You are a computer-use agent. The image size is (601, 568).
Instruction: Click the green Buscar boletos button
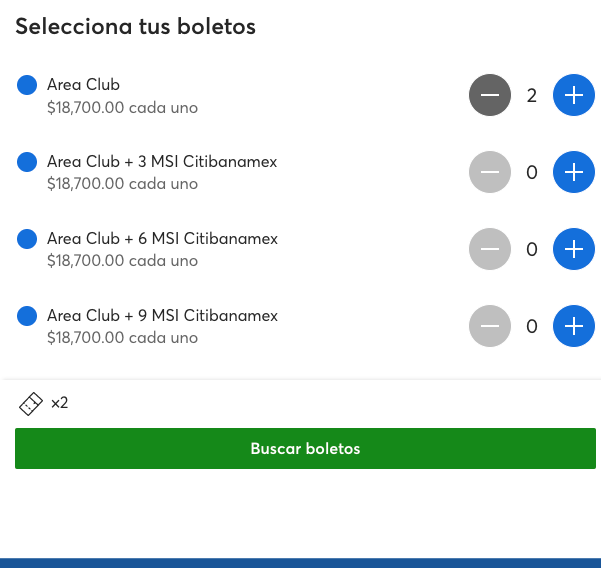[x=305, y=448]
